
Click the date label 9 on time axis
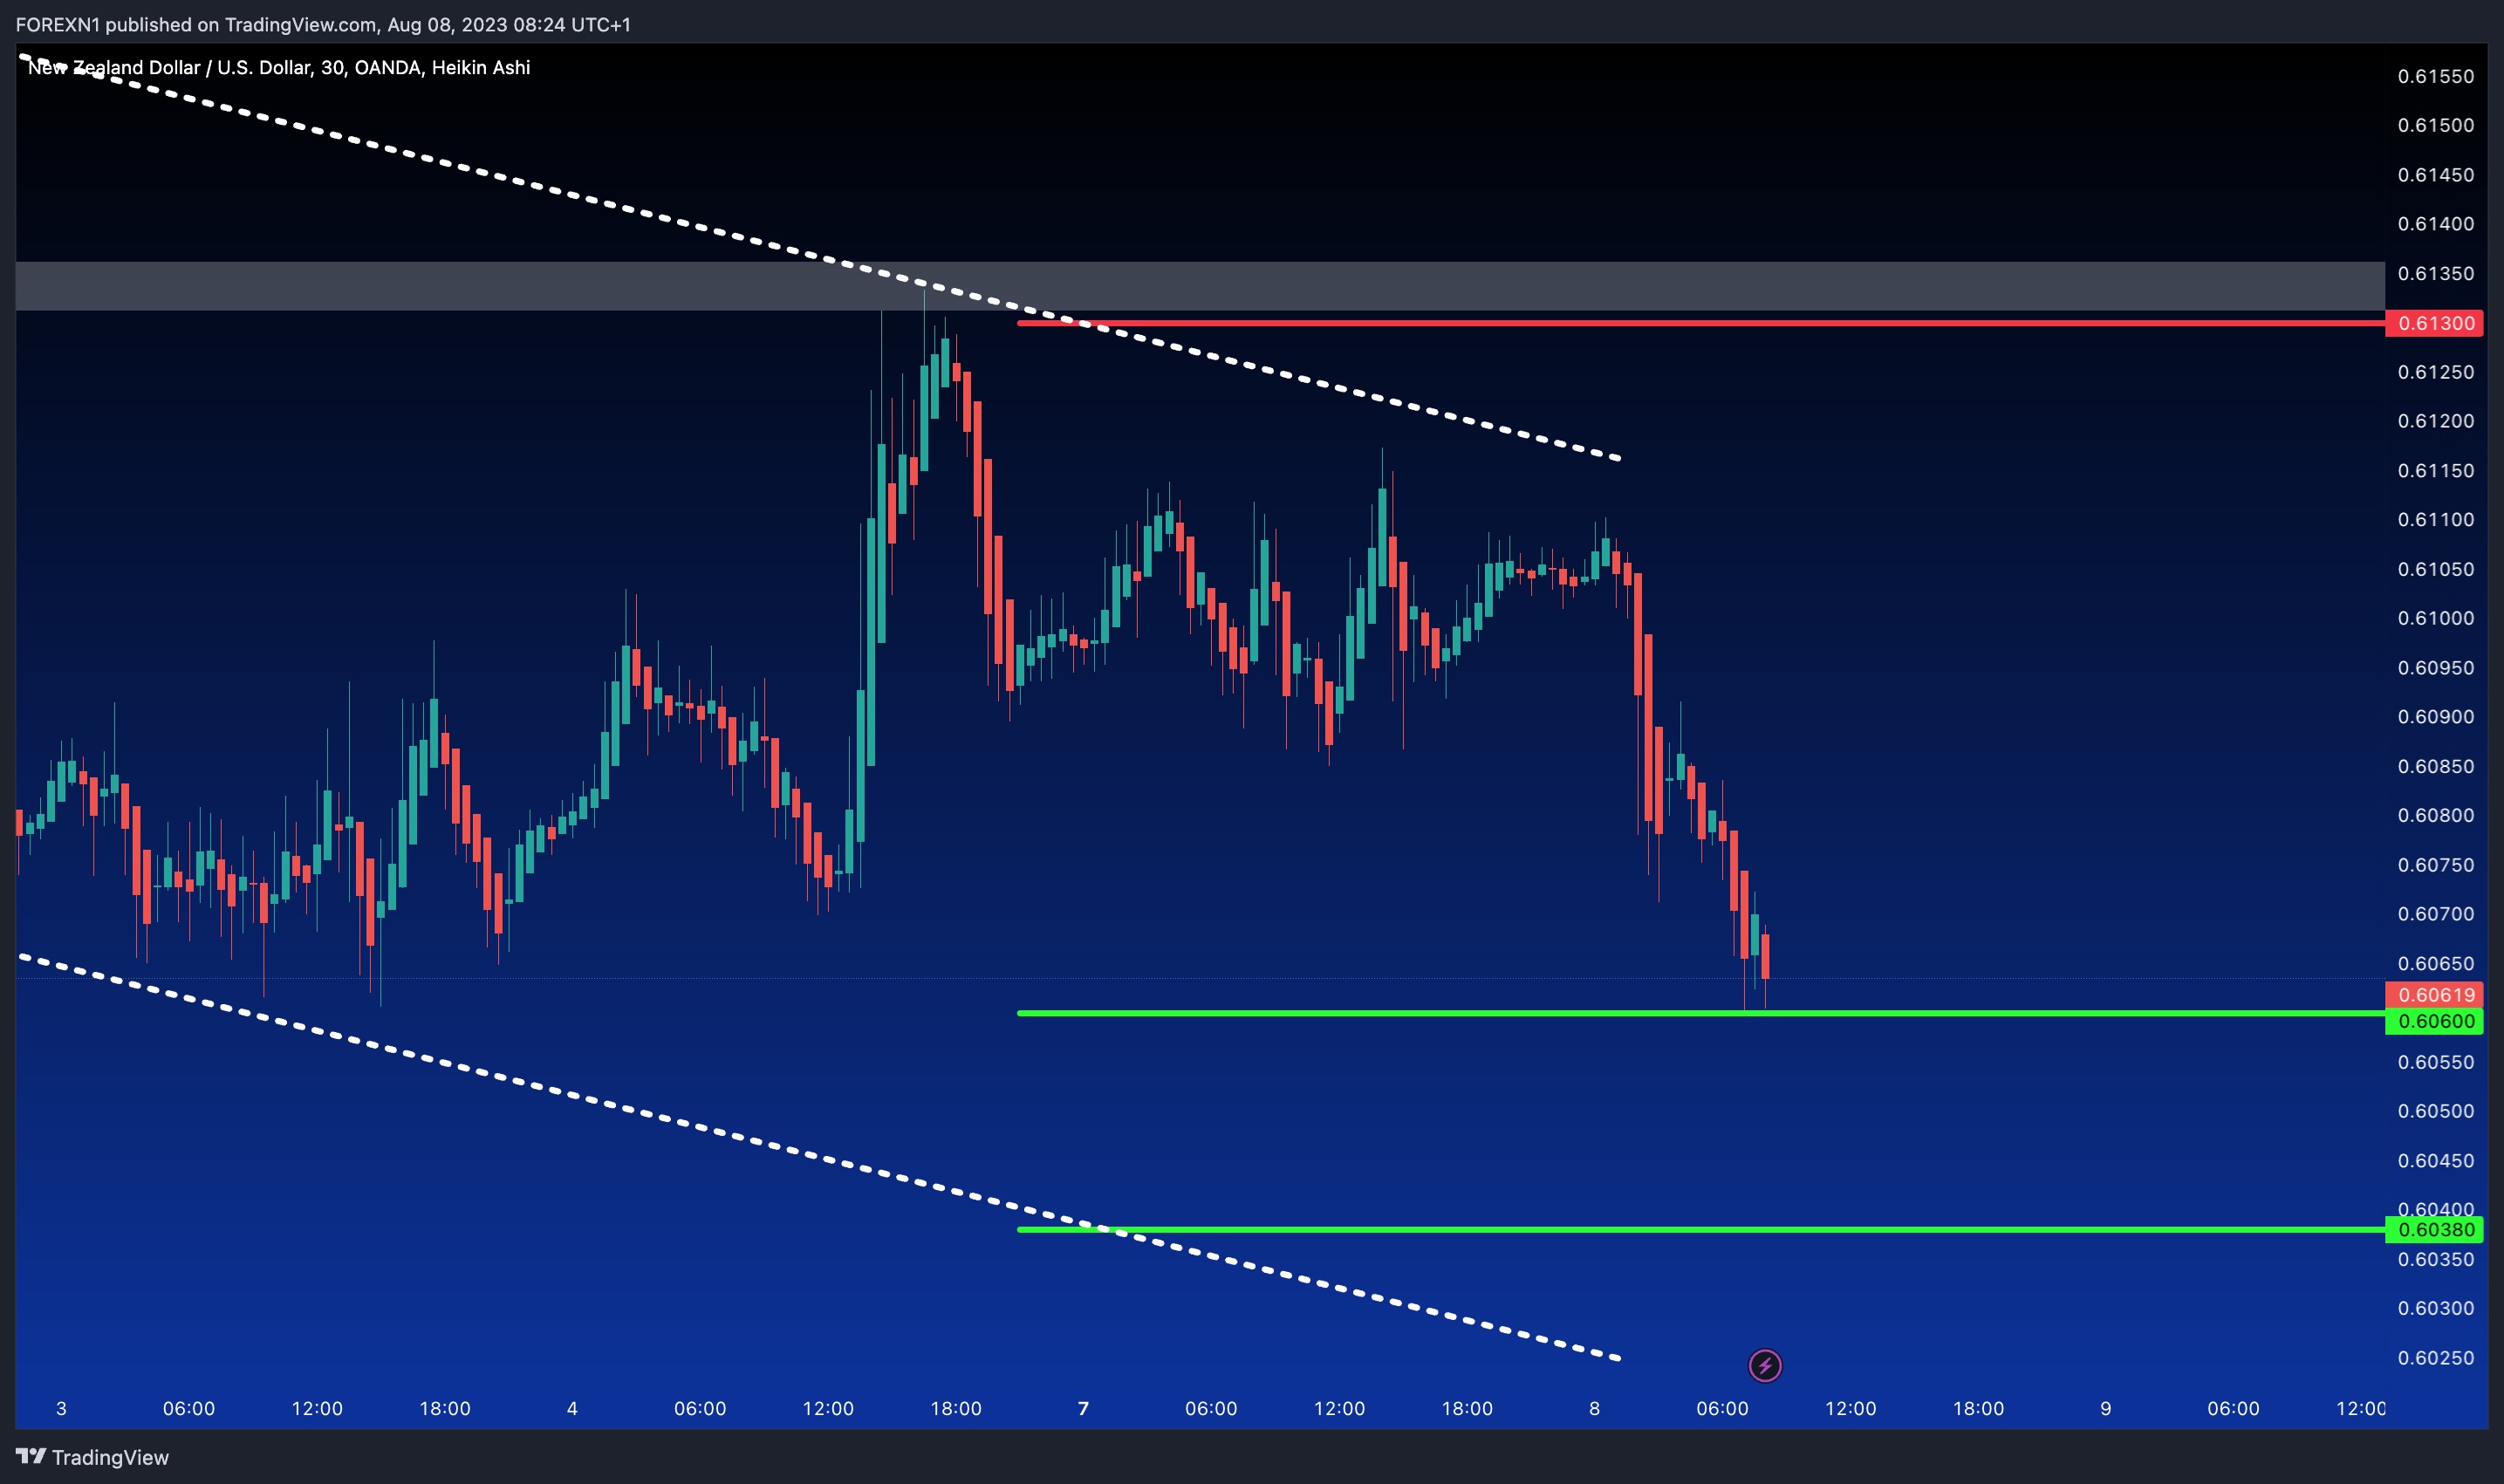coord(2105,1408)
